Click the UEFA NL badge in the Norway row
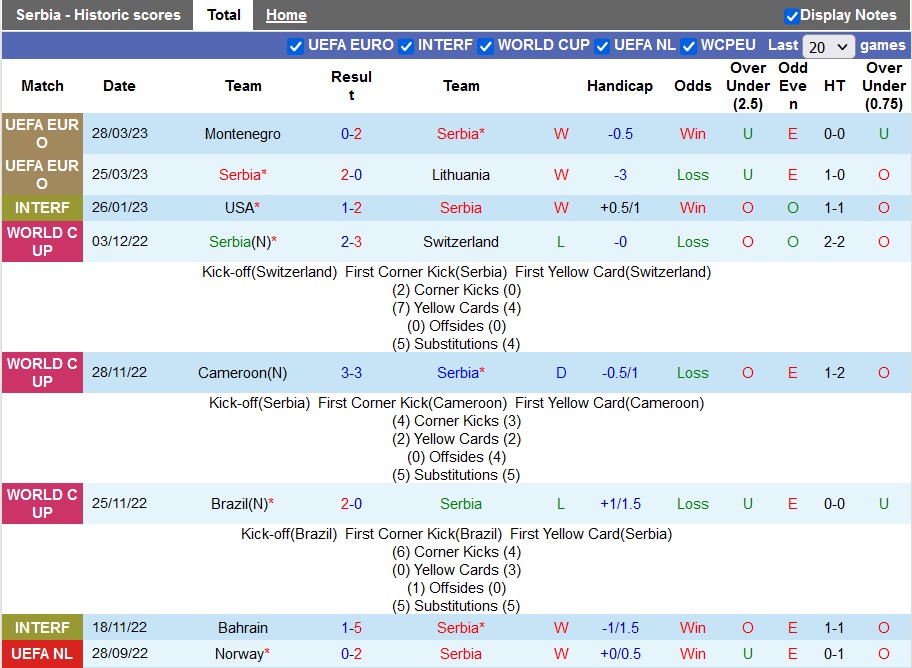This screenshot has height=668, width=912. [42, 654]
